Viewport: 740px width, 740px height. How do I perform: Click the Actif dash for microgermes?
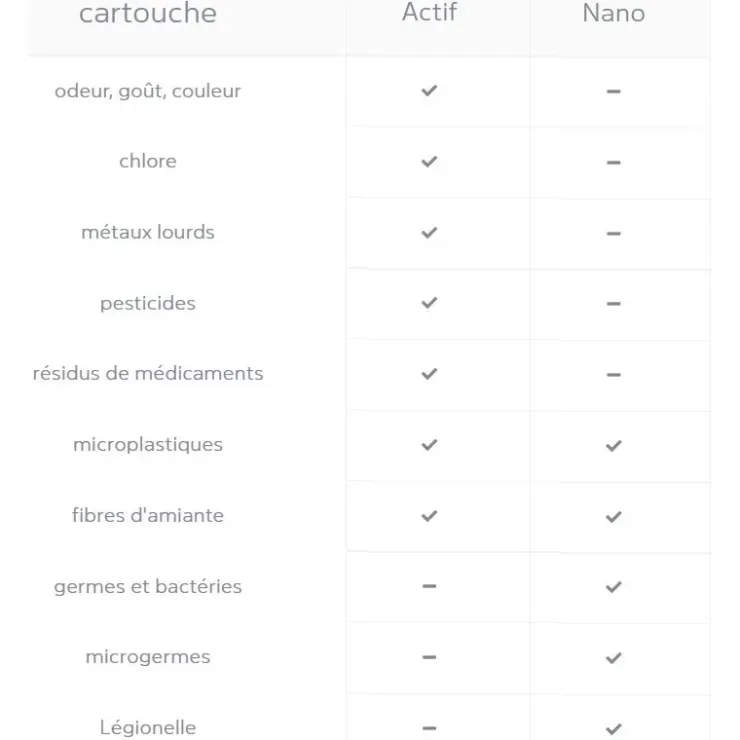(x=429, y=657)
